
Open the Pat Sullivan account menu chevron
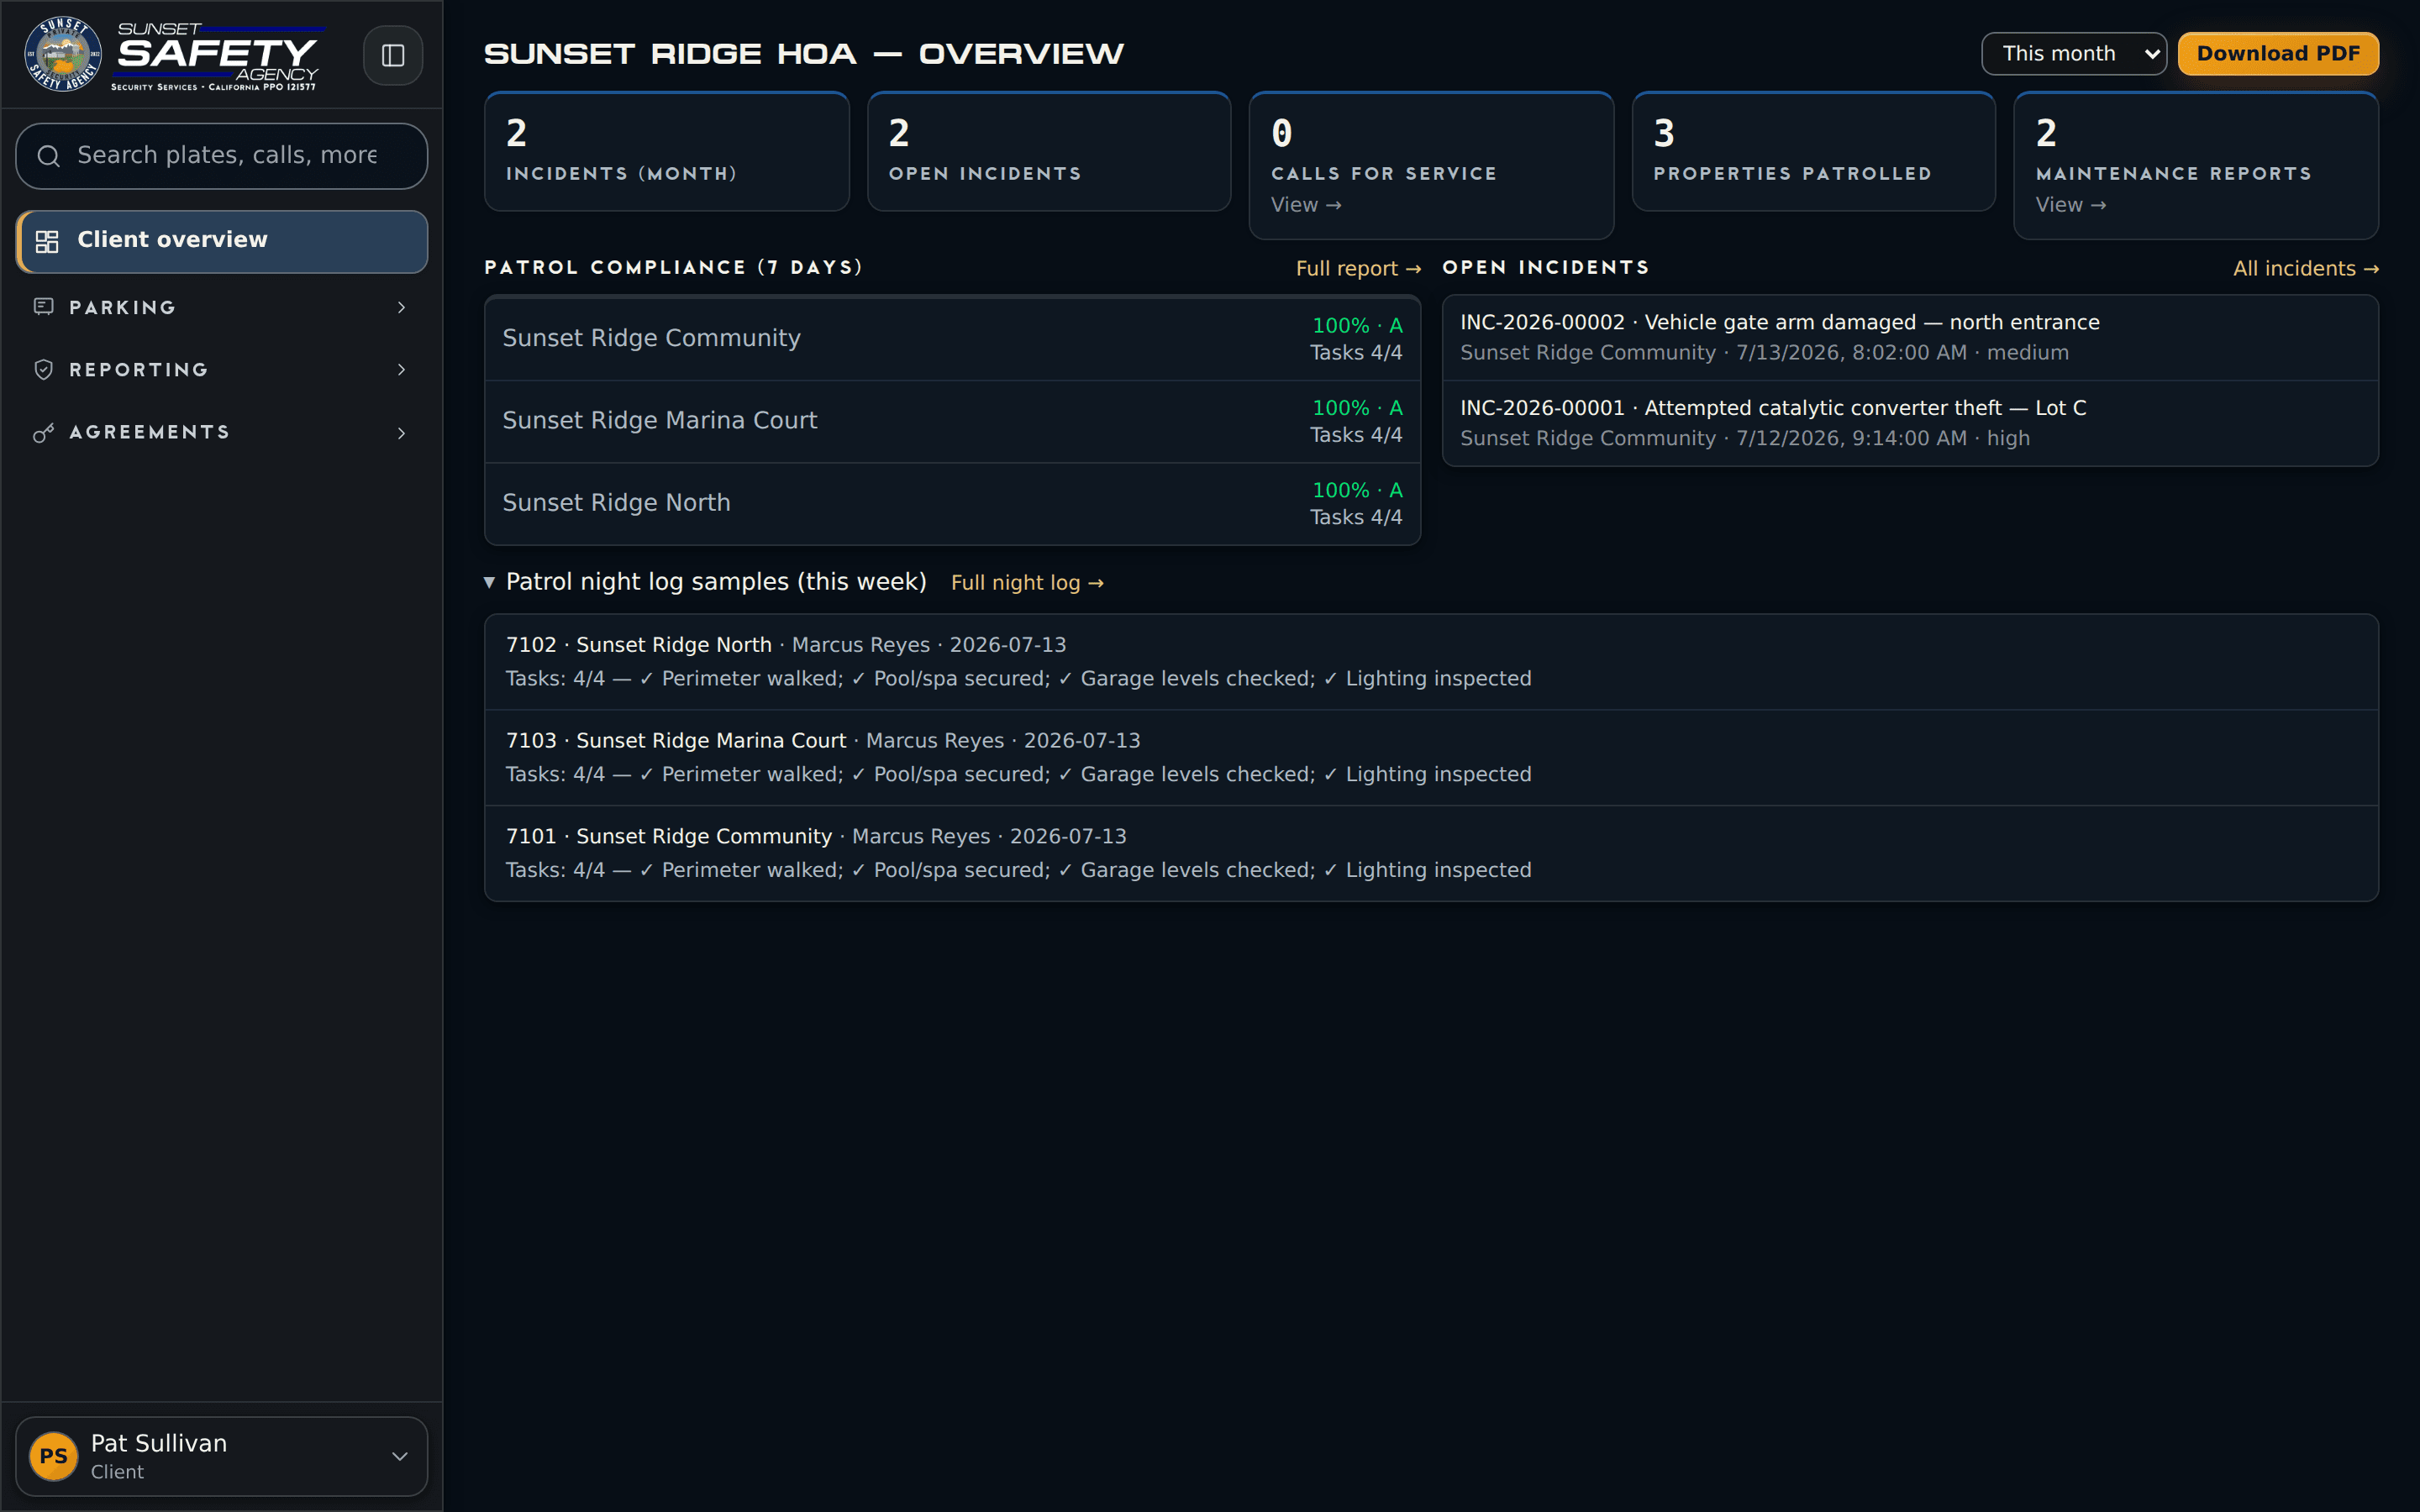click(400, 1456)
